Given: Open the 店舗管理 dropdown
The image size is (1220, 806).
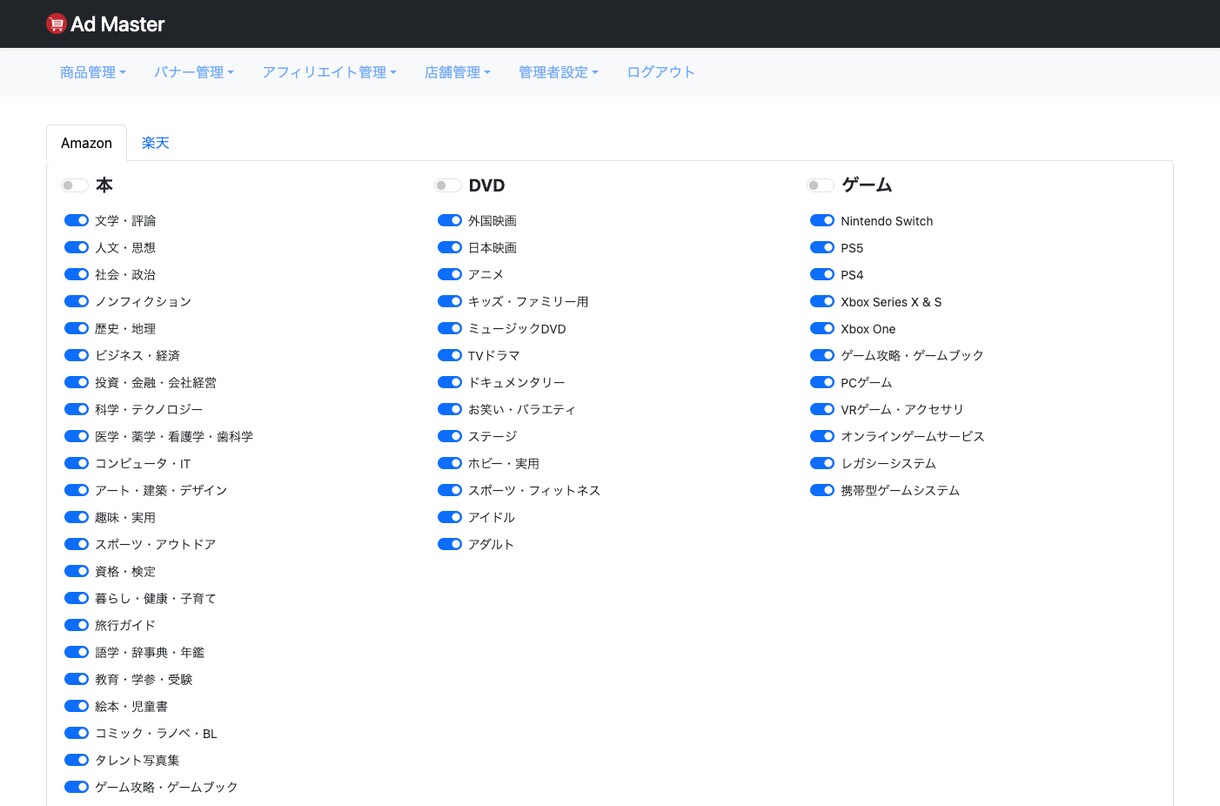Looking at the screenshot, I should 457,72.
